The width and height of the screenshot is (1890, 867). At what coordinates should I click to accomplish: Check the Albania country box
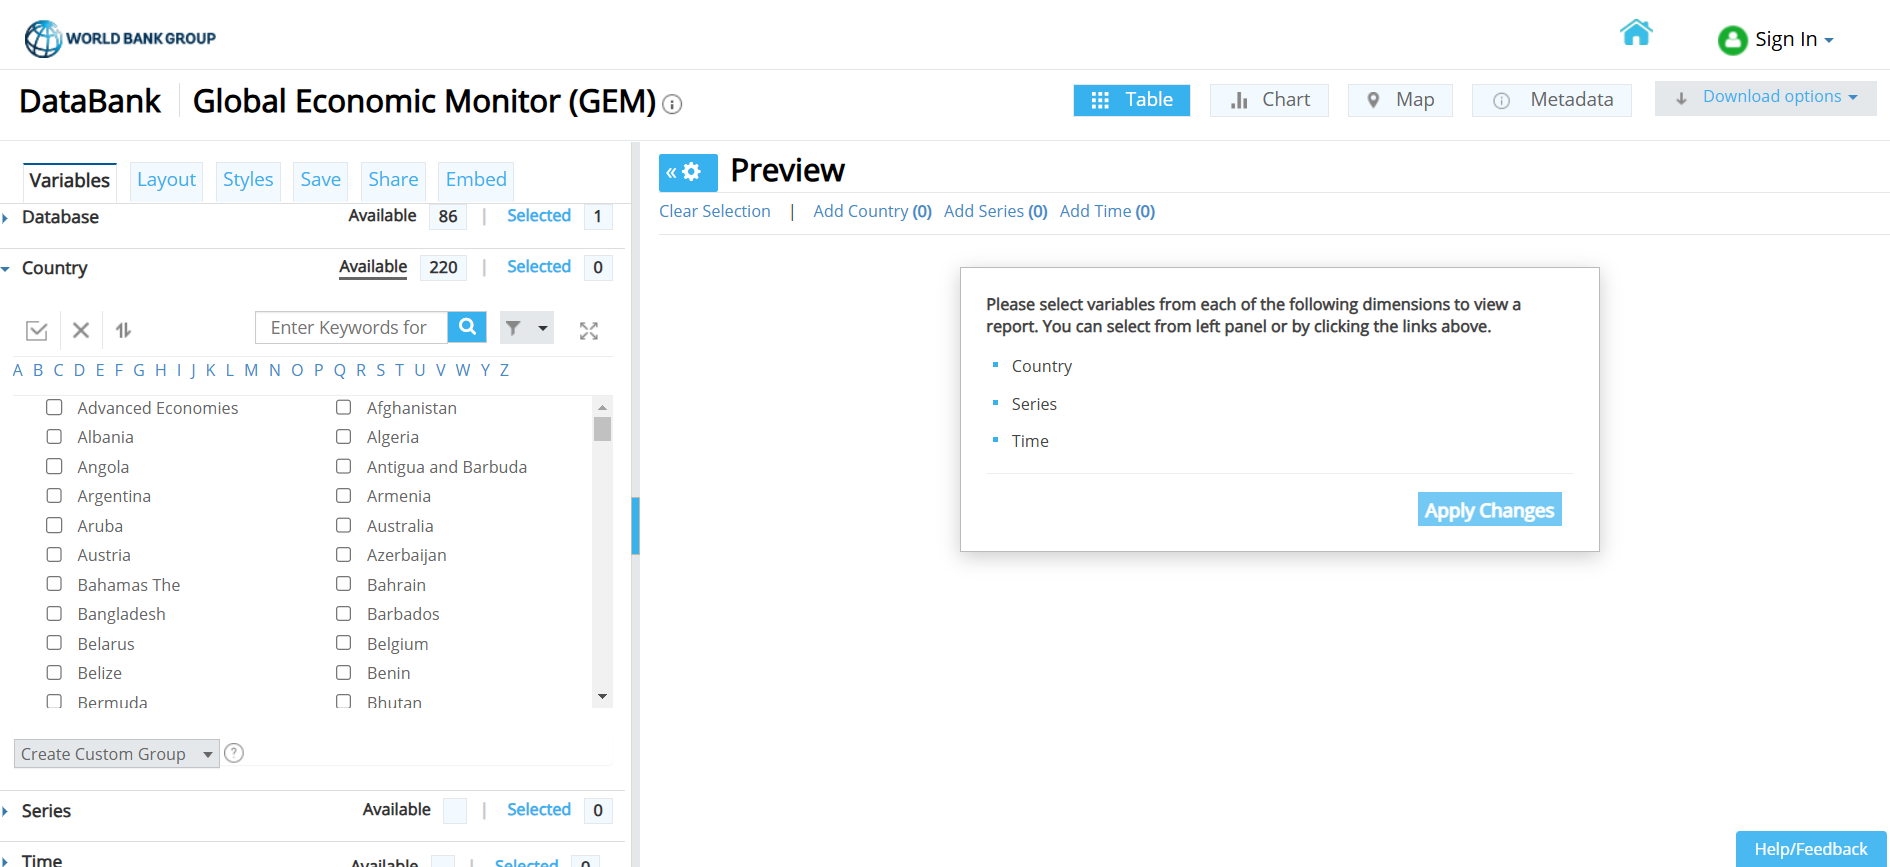54,436
